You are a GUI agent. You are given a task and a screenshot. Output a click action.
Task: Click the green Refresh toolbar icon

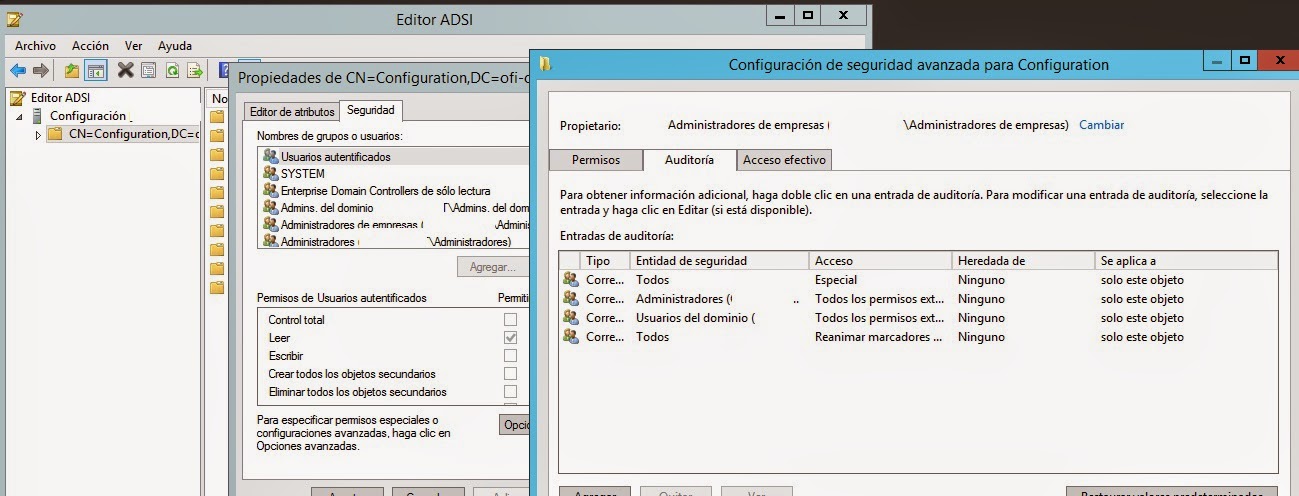coord(172,70)
